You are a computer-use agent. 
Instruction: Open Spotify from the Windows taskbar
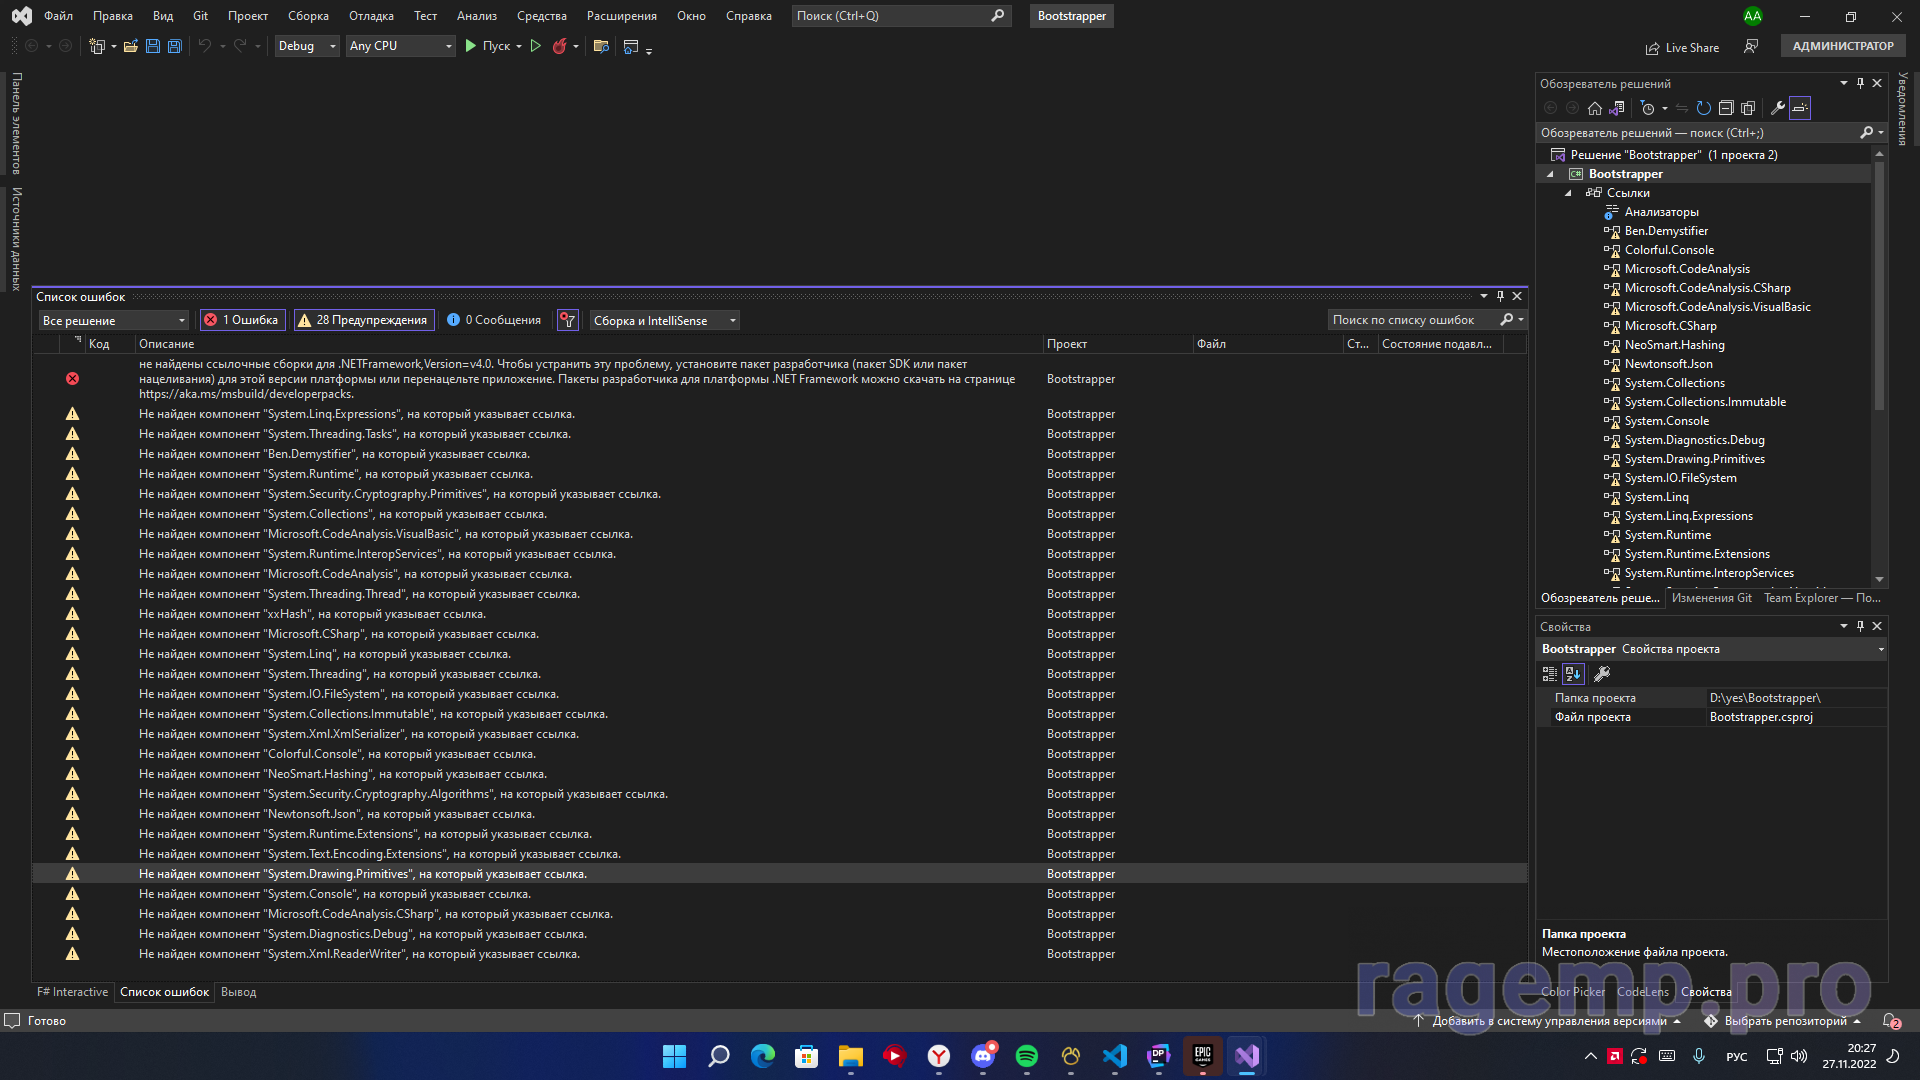pyautogui.click(x=1026, y=1056)
